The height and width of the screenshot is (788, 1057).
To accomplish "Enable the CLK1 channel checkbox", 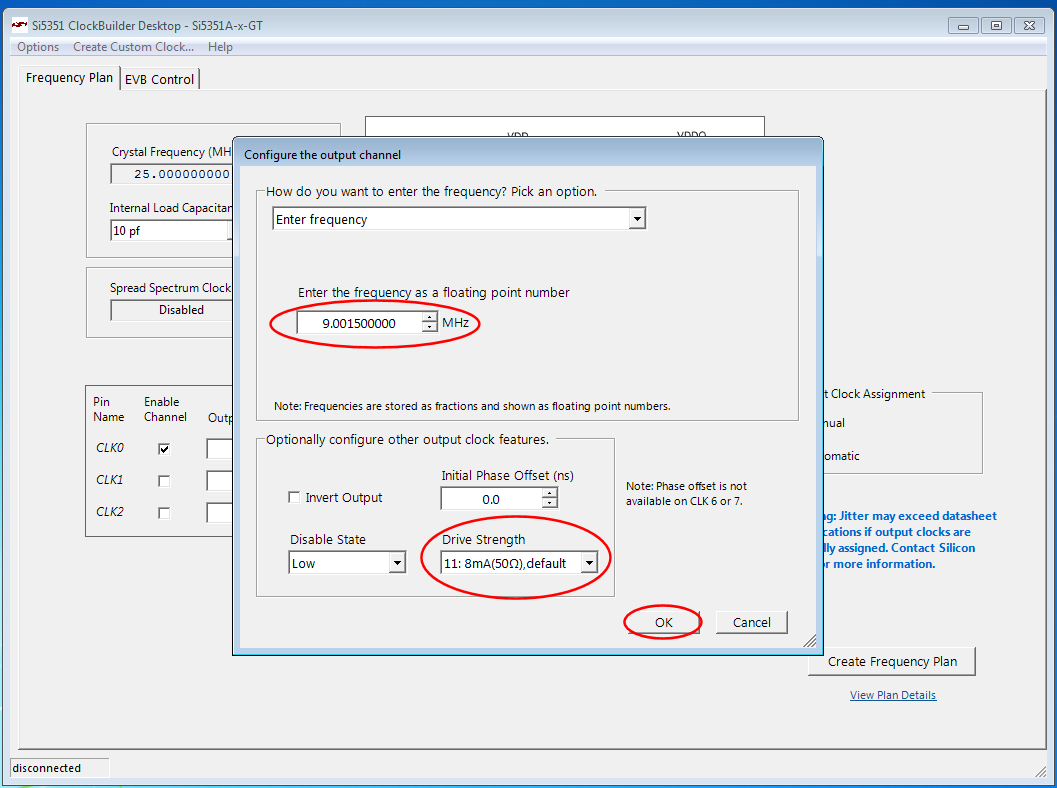I will (164, 481).
